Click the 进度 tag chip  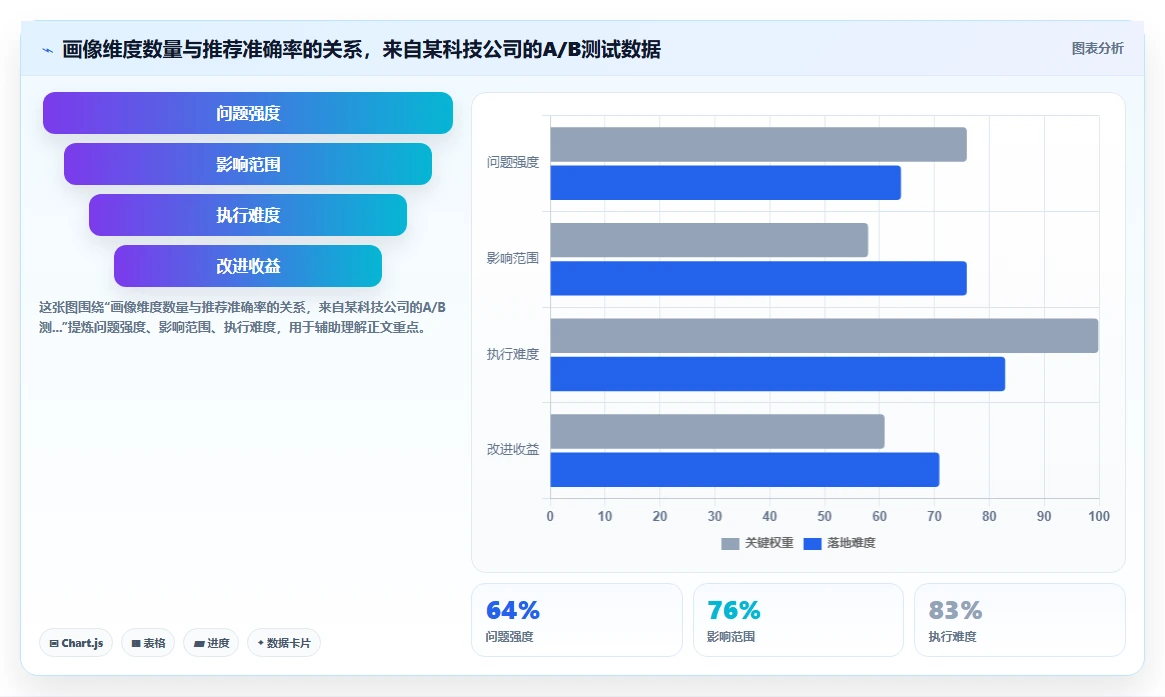click(211, 643)
